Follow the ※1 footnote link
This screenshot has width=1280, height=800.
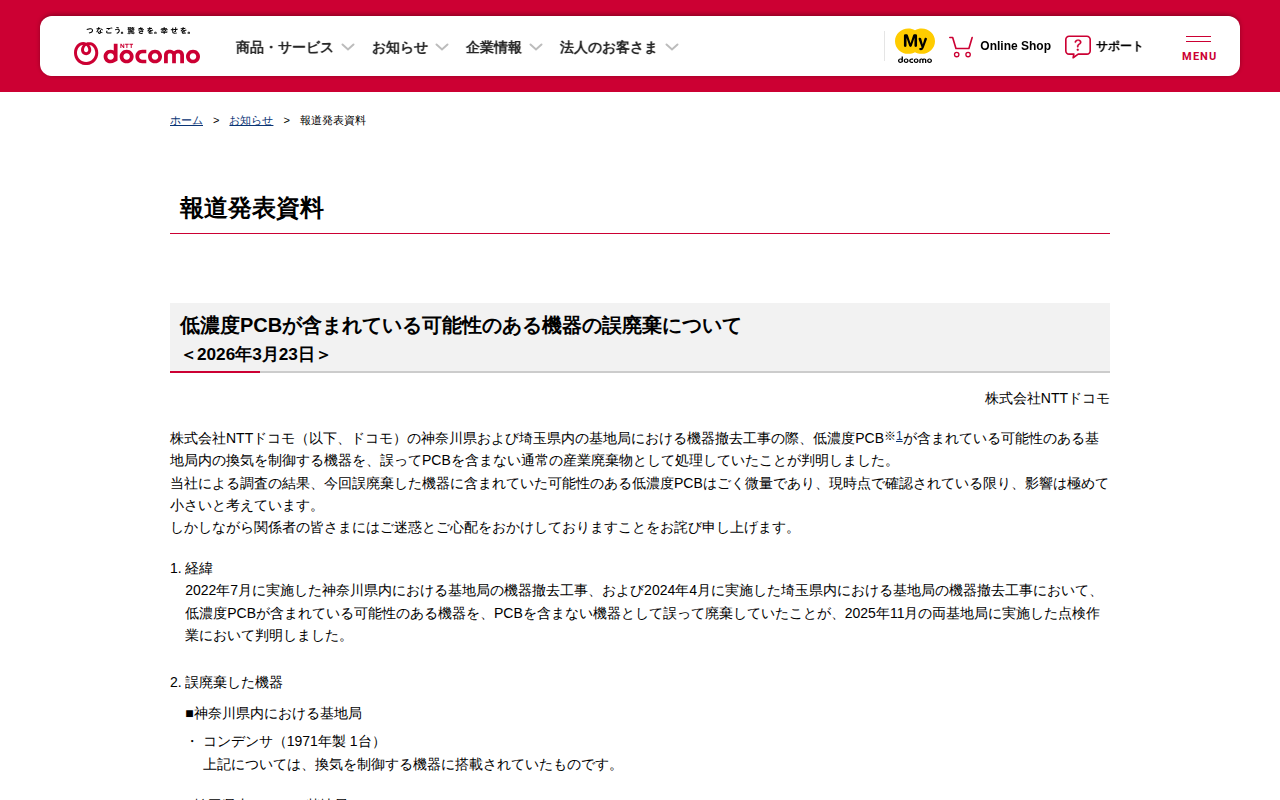point(894,436)
